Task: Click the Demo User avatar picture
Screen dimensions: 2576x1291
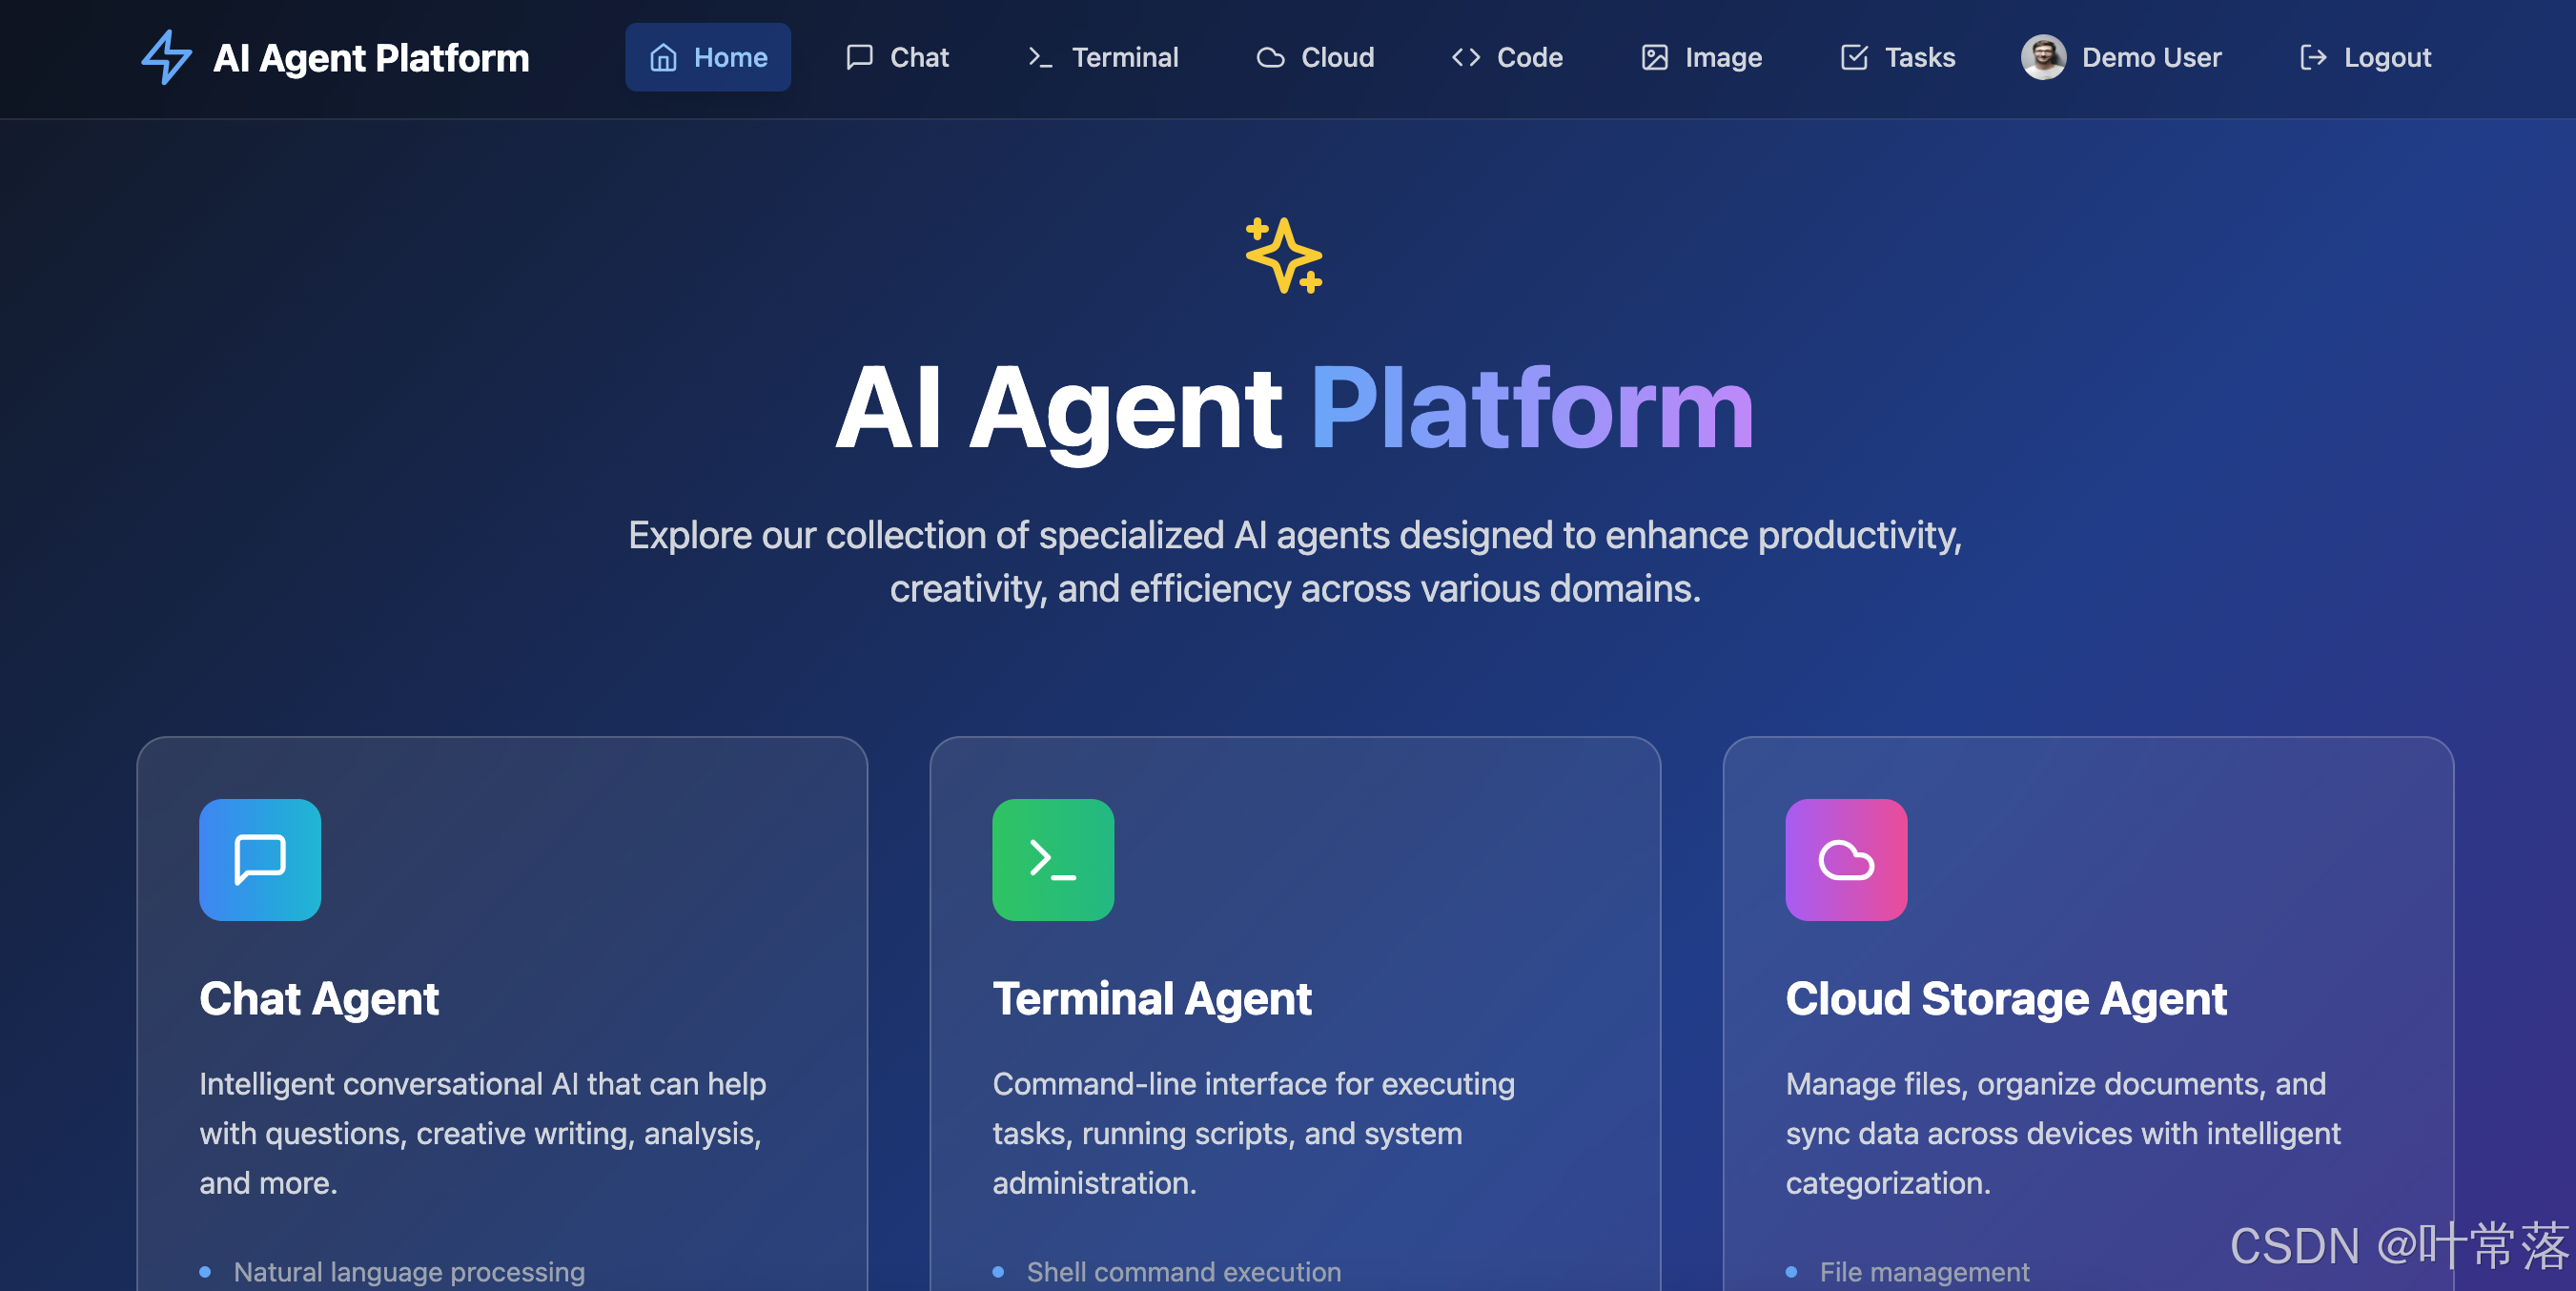Action: pos(2042,57)
